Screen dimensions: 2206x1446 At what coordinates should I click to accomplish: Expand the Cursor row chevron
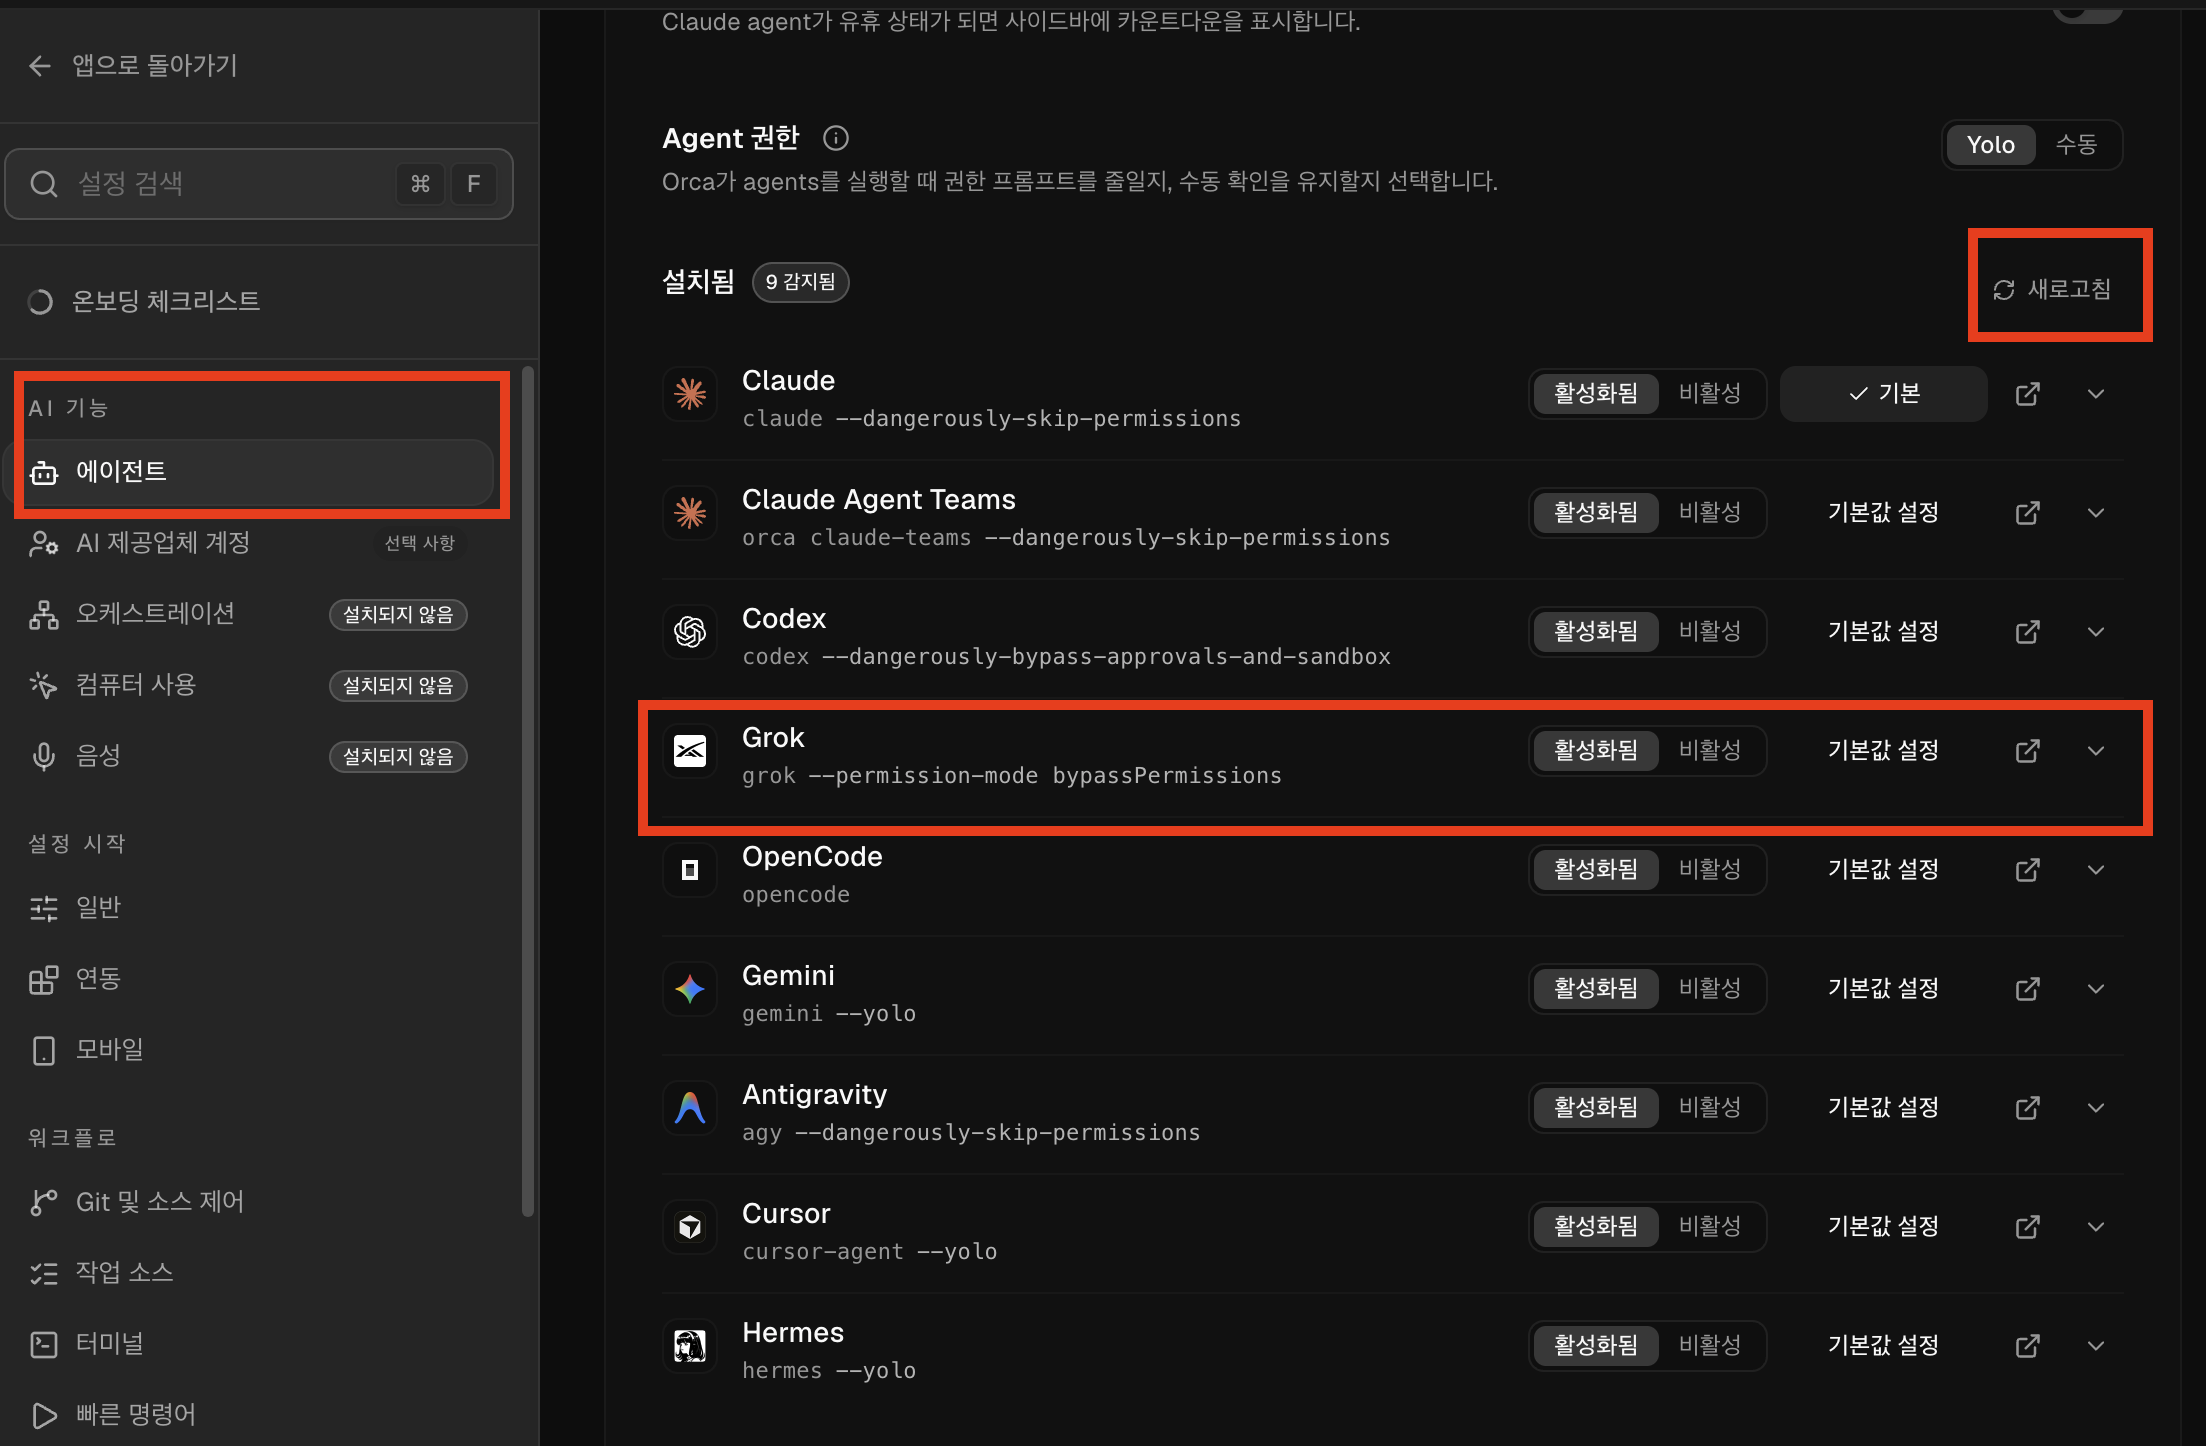coord(2096,1227)
